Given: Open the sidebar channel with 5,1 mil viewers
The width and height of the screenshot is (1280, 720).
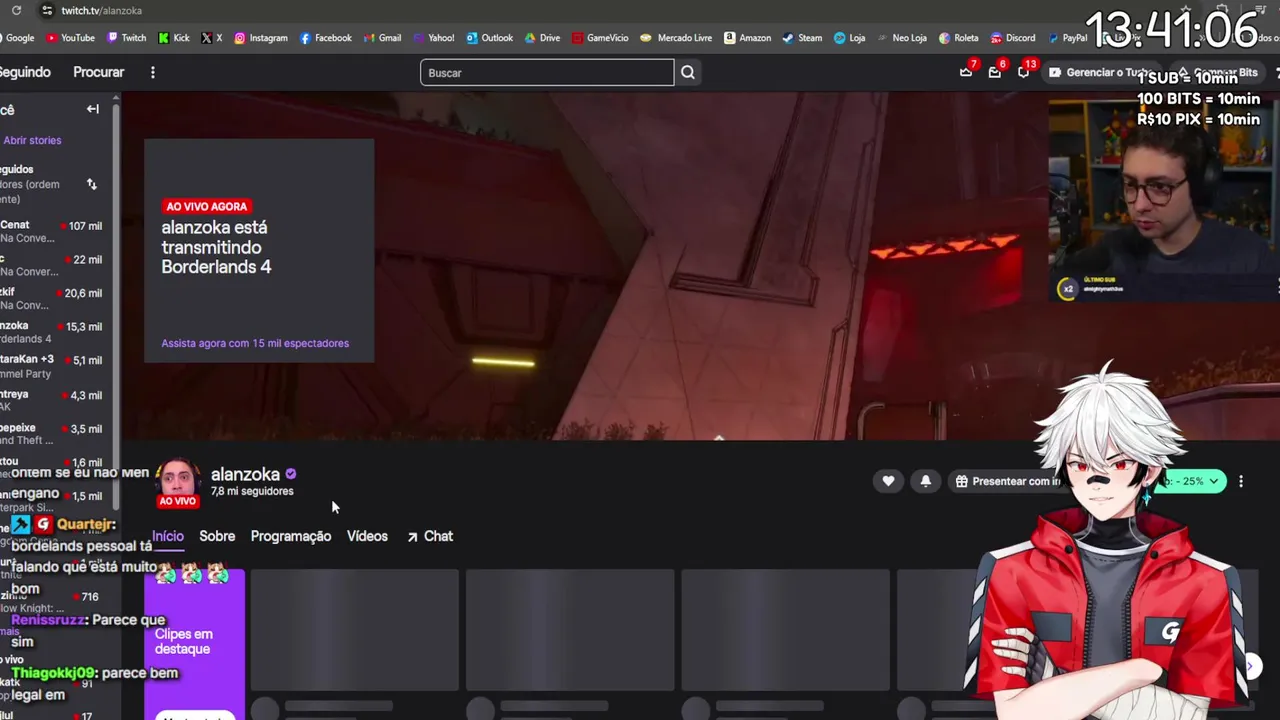Looking at the screenshot, I should (x=52, y=366).
